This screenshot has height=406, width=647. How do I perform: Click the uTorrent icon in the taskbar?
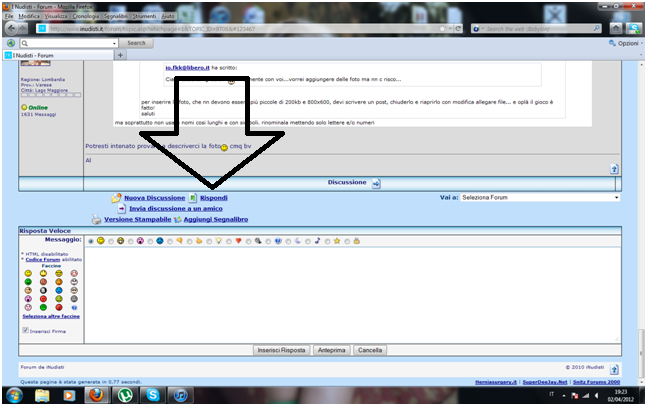click(x=124, y=394)
